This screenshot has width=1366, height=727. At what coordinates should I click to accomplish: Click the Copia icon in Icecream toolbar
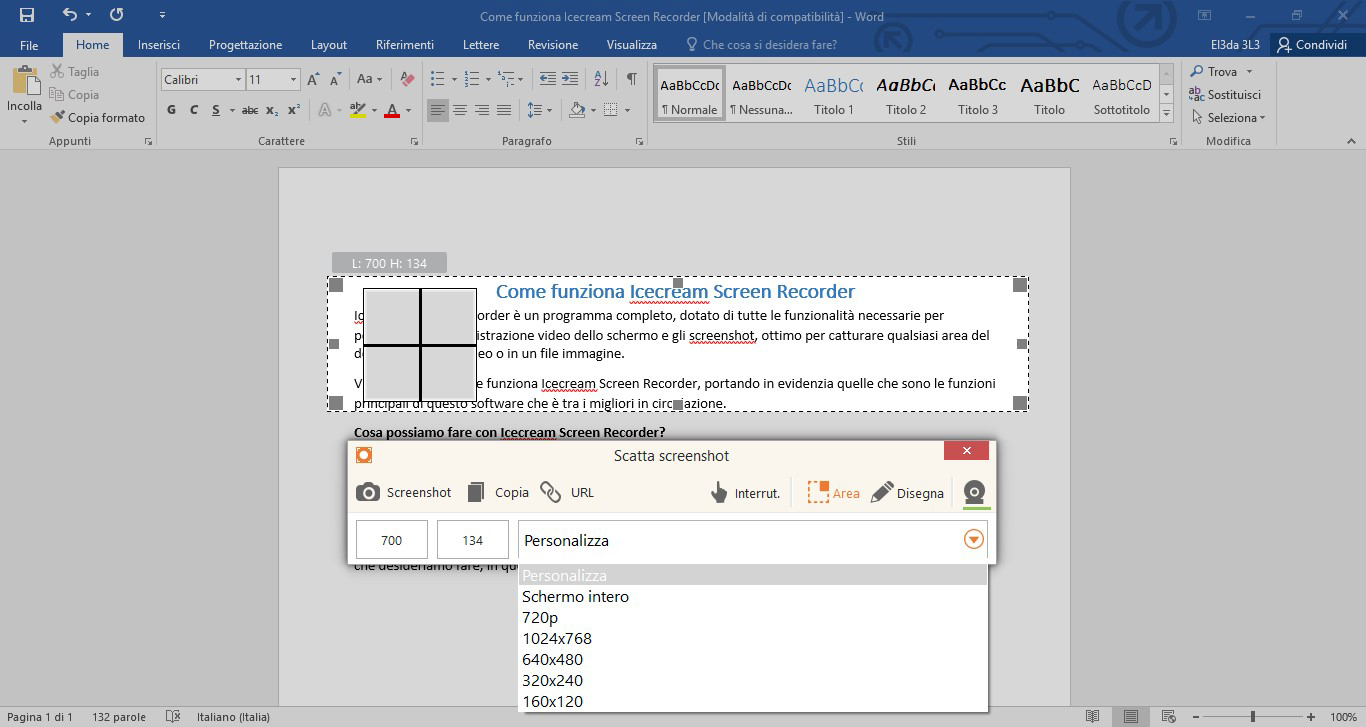click(x=477, y=492)
